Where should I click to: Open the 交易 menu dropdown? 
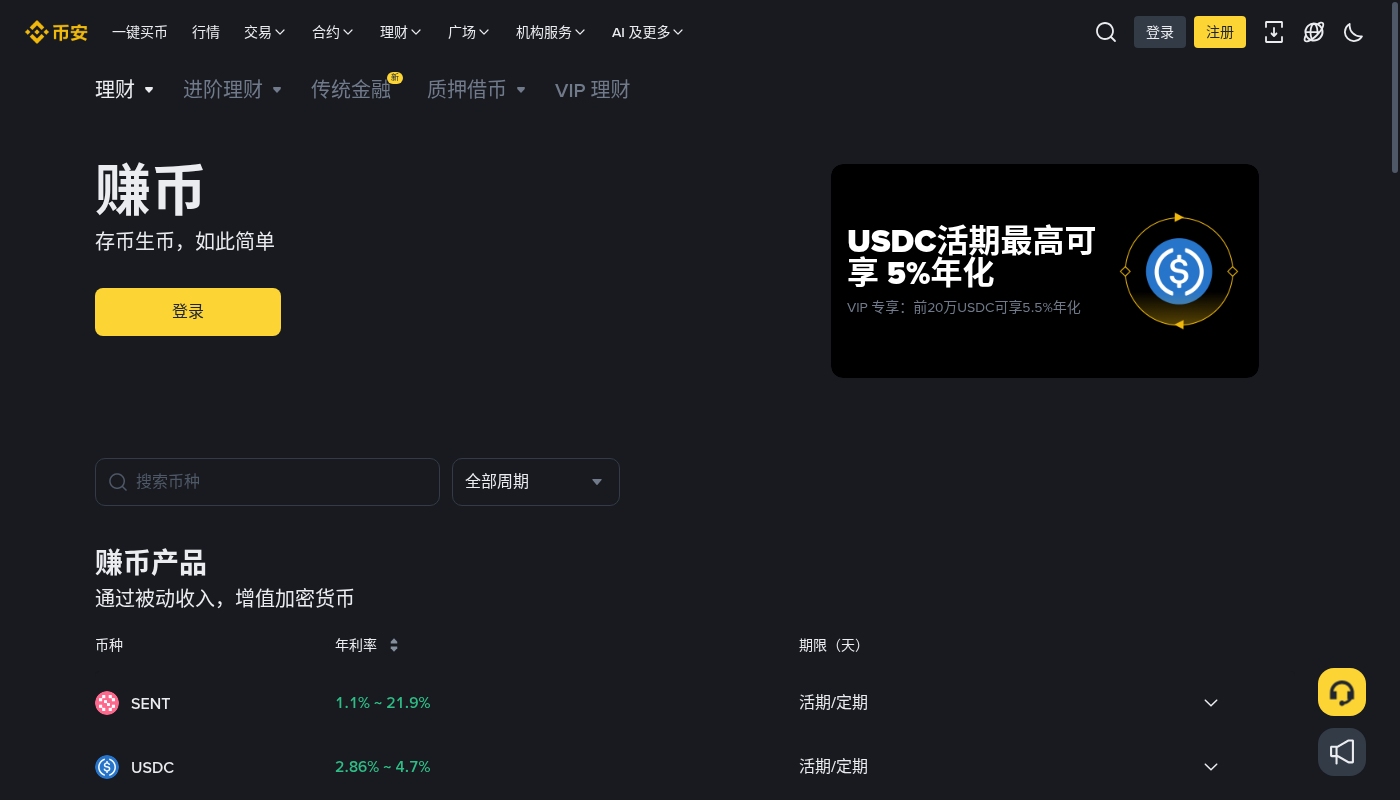point(265,32)
